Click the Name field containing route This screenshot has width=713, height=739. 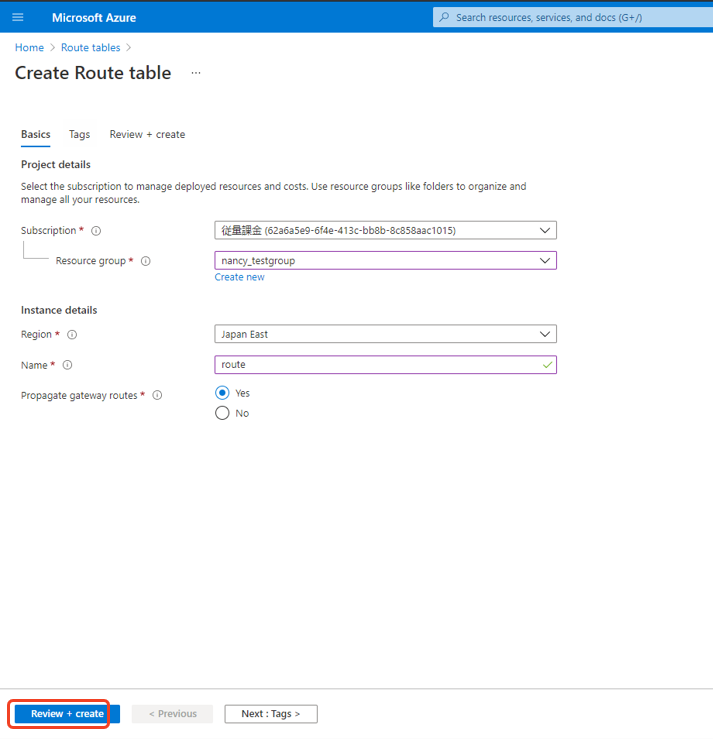385,365
